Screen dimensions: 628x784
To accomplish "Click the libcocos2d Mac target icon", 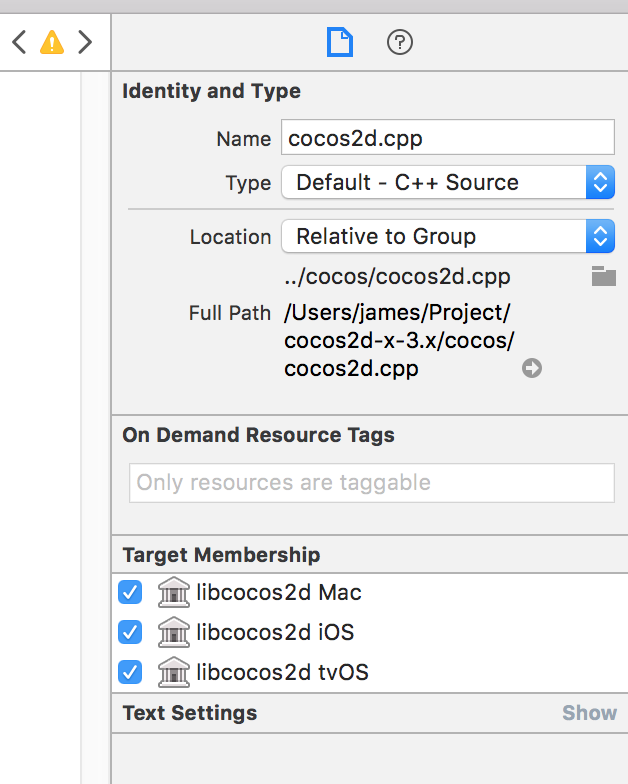I will [174, 593].
